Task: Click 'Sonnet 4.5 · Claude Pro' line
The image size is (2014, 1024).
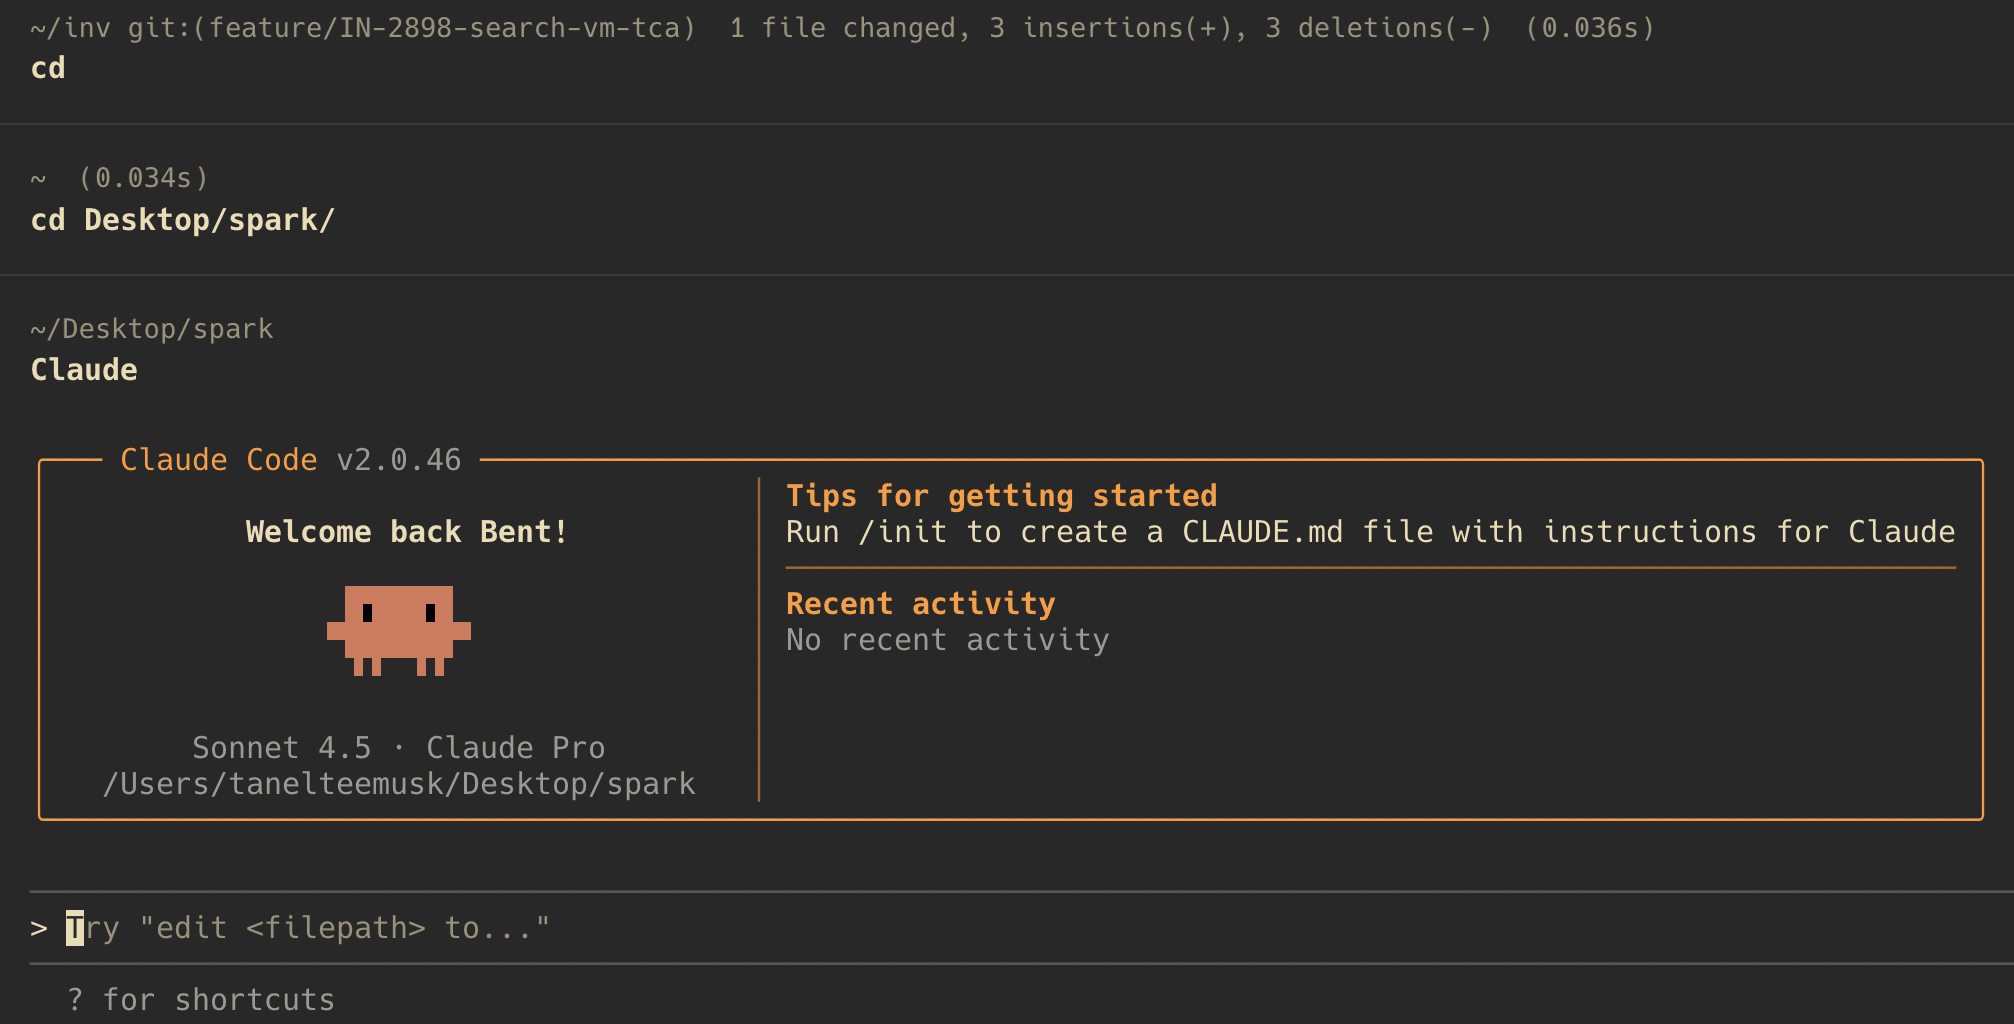Action: point(399,748)
